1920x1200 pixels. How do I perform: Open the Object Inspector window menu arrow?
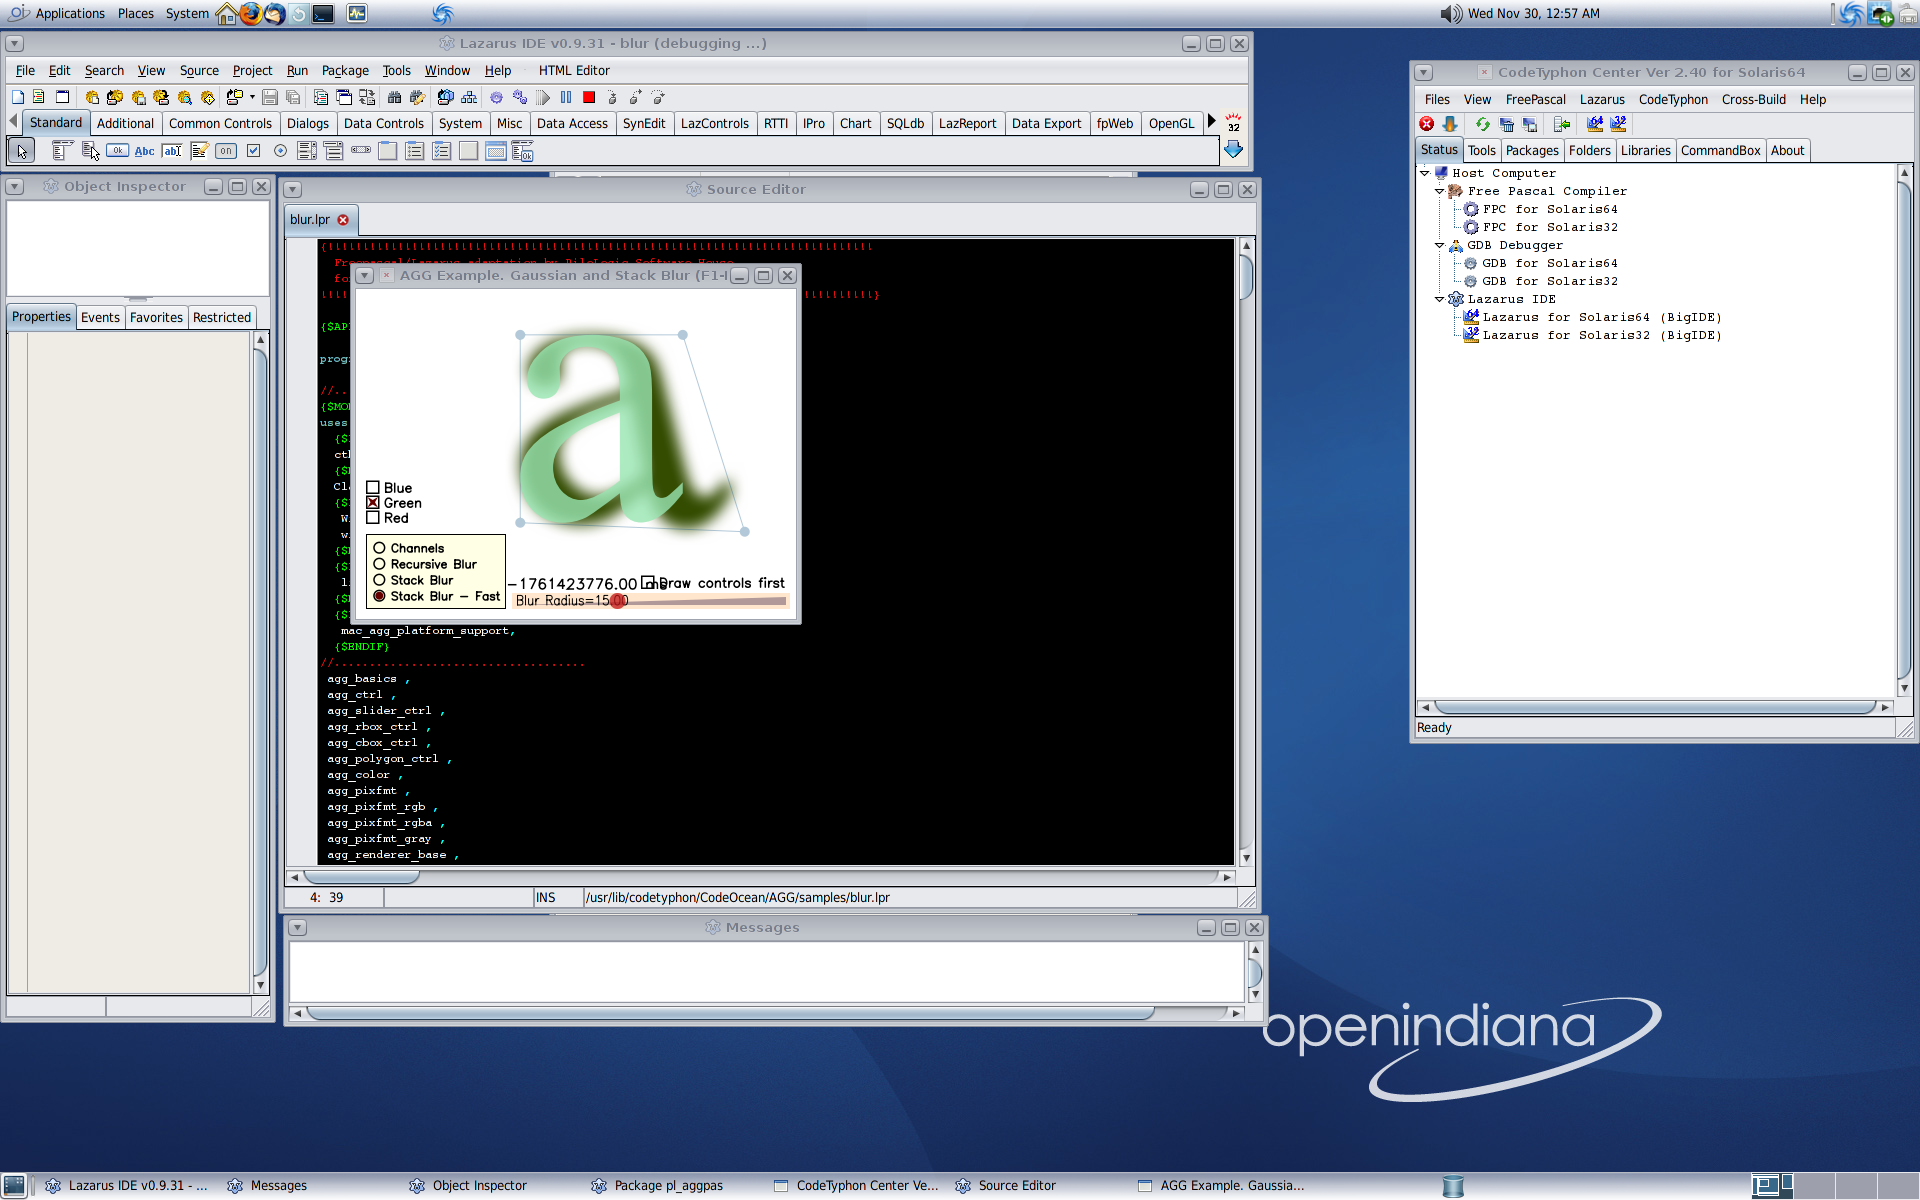point(15,187)
